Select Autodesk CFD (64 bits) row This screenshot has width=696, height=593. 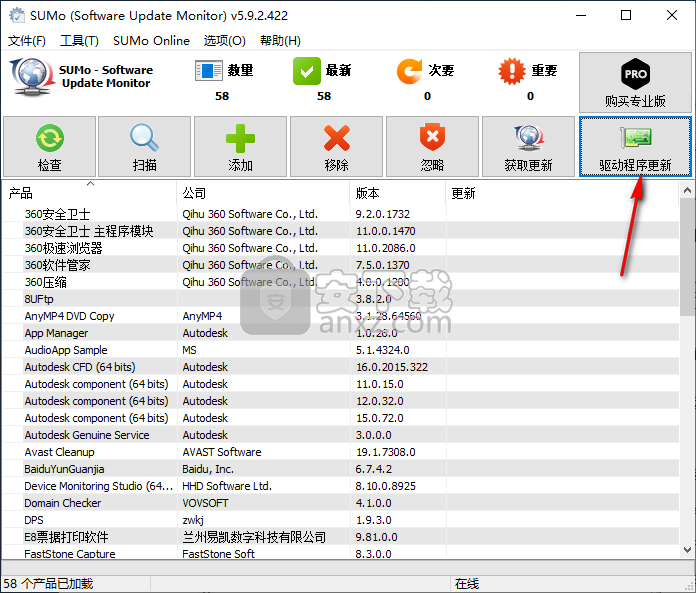(x=341, y=367)
